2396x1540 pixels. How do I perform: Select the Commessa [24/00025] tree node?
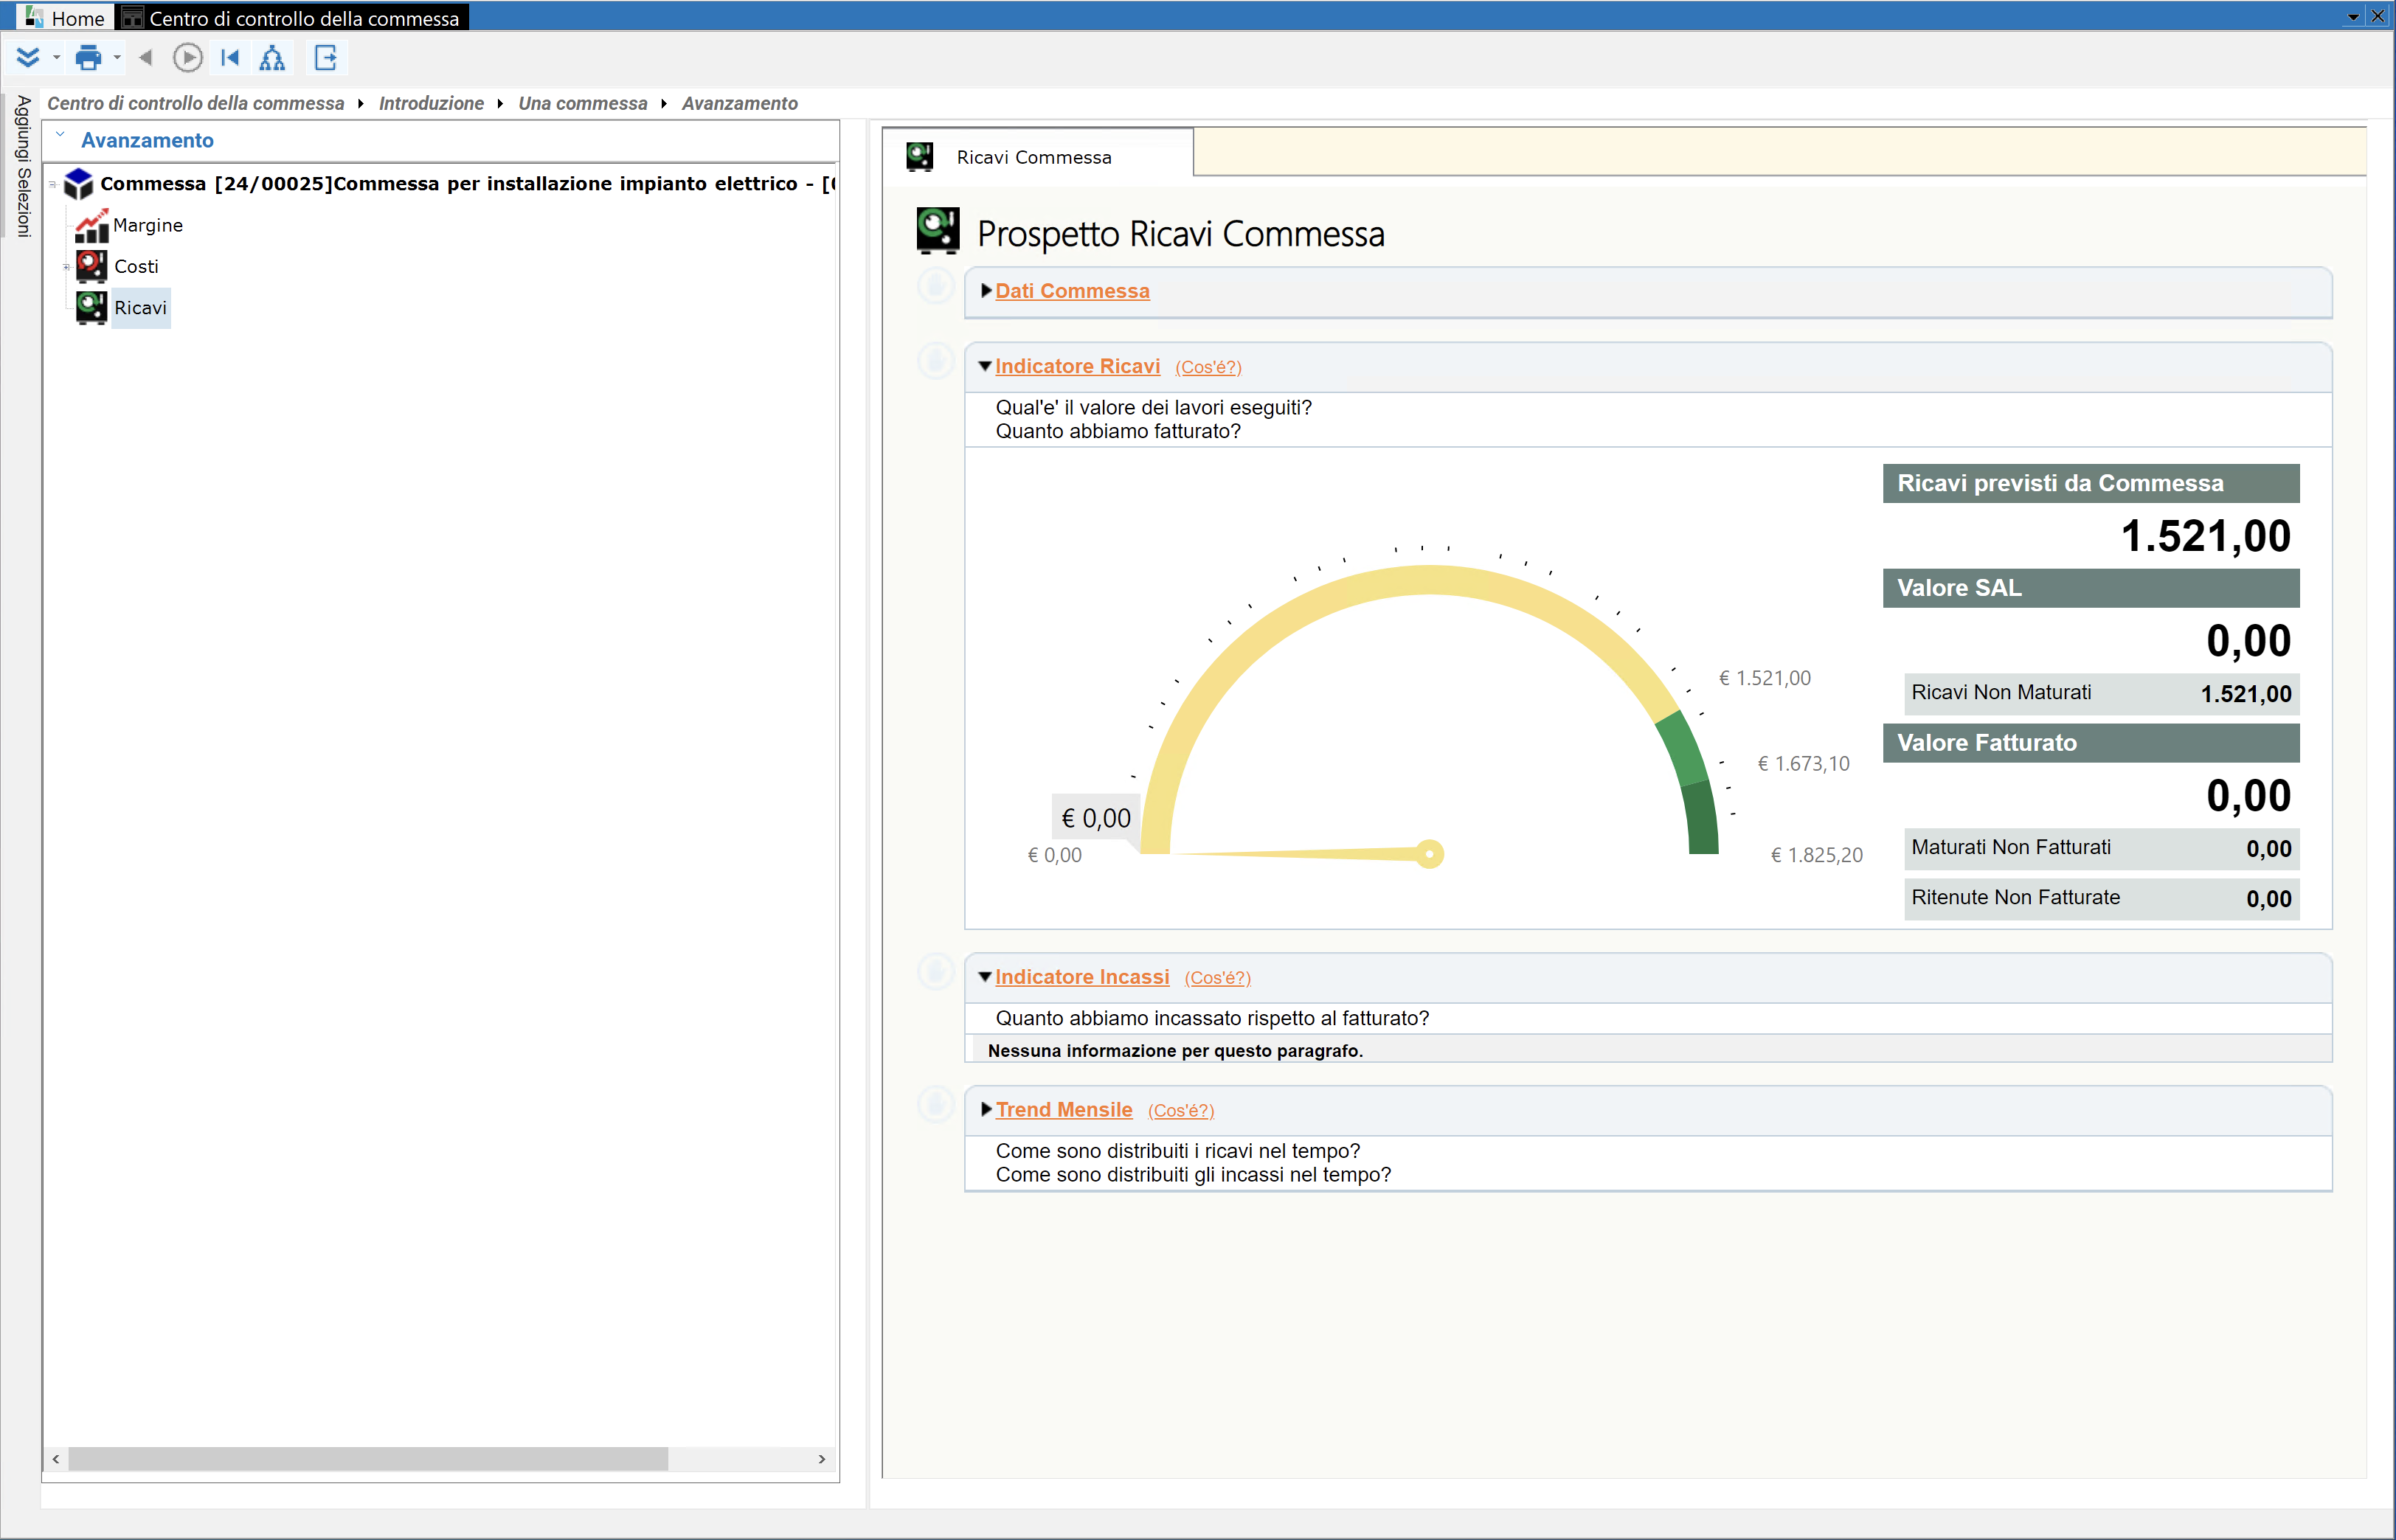click(x=468, y=183)
